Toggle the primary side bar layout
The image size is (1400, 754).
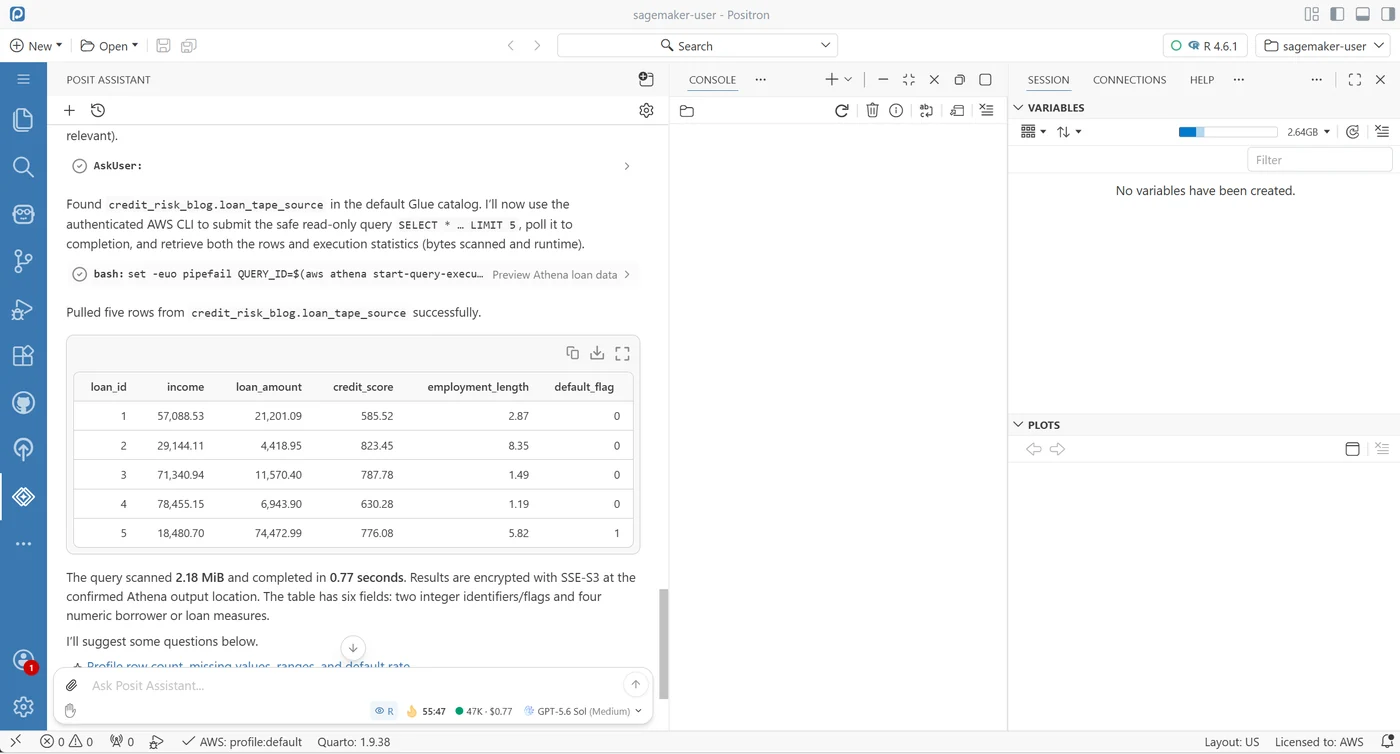click(1337, 15)
